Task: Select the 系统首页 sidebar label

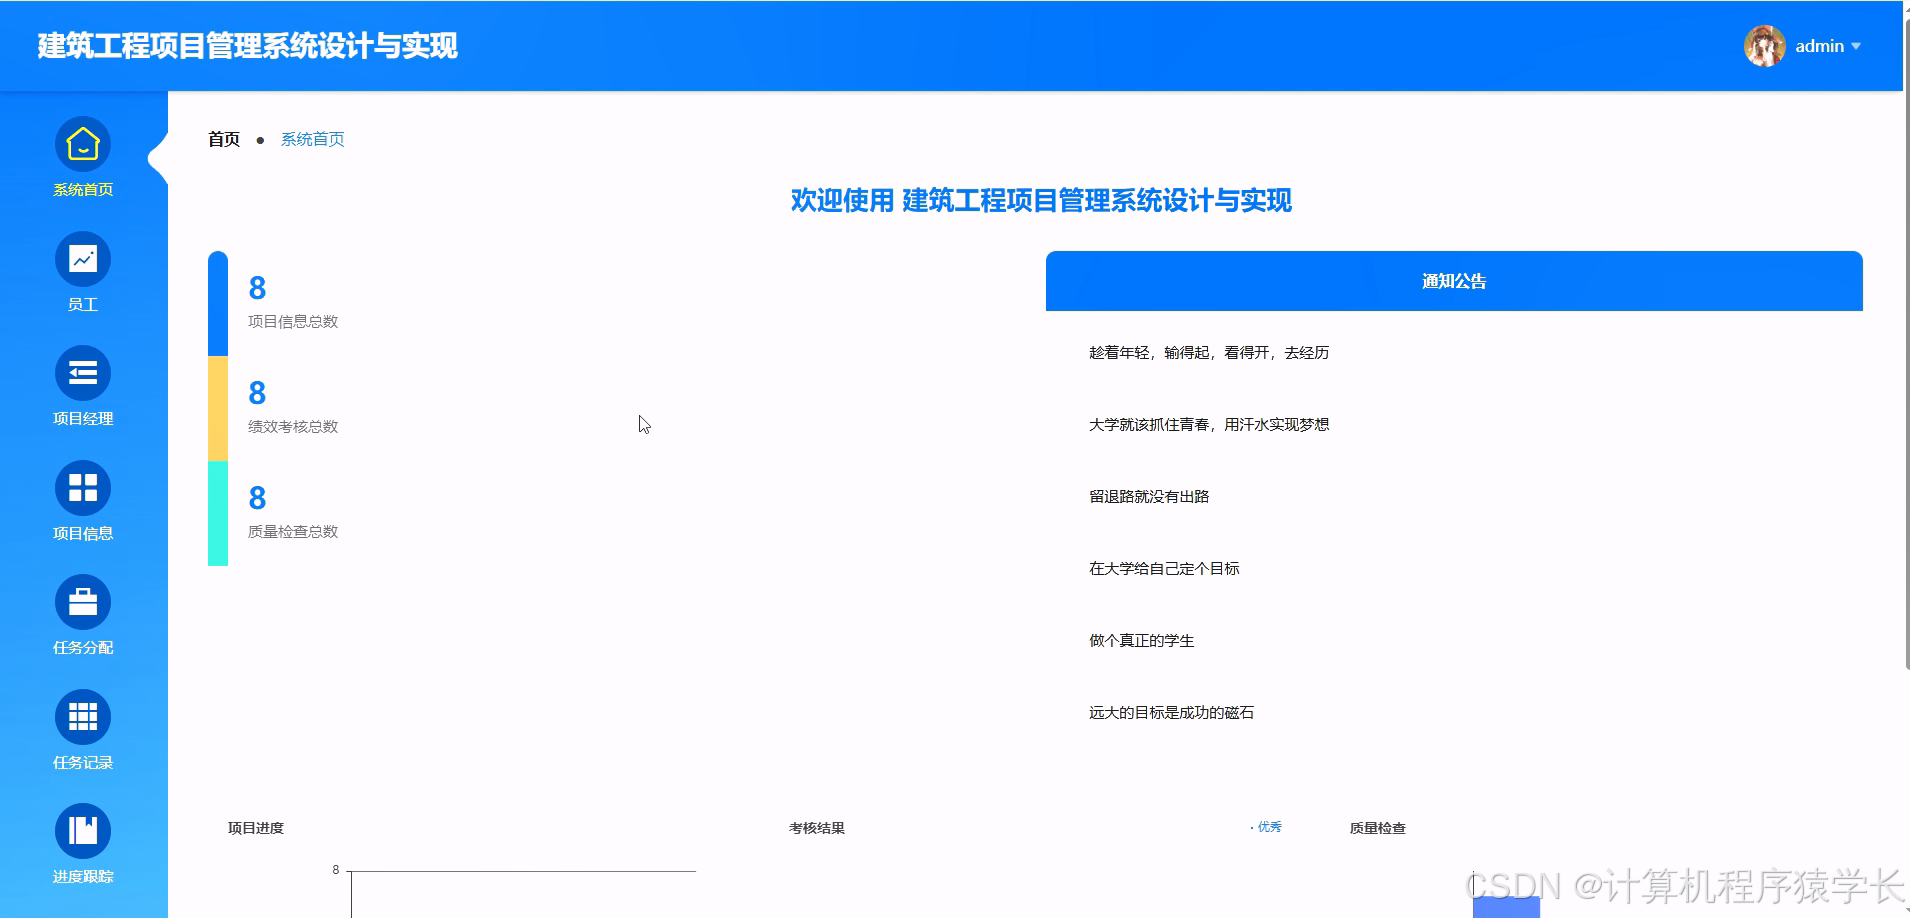Action: [83, 190]
